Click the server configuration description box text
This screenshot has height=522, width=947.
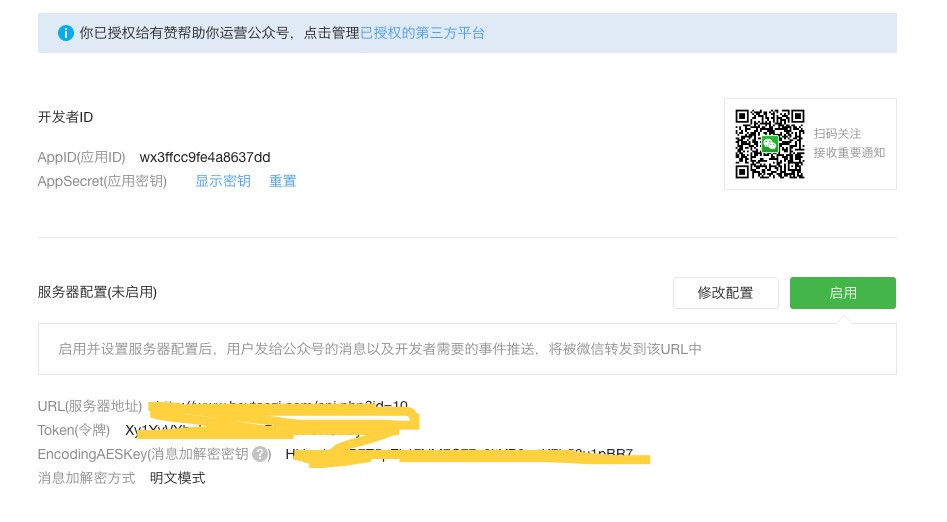[x=380, y=349]
